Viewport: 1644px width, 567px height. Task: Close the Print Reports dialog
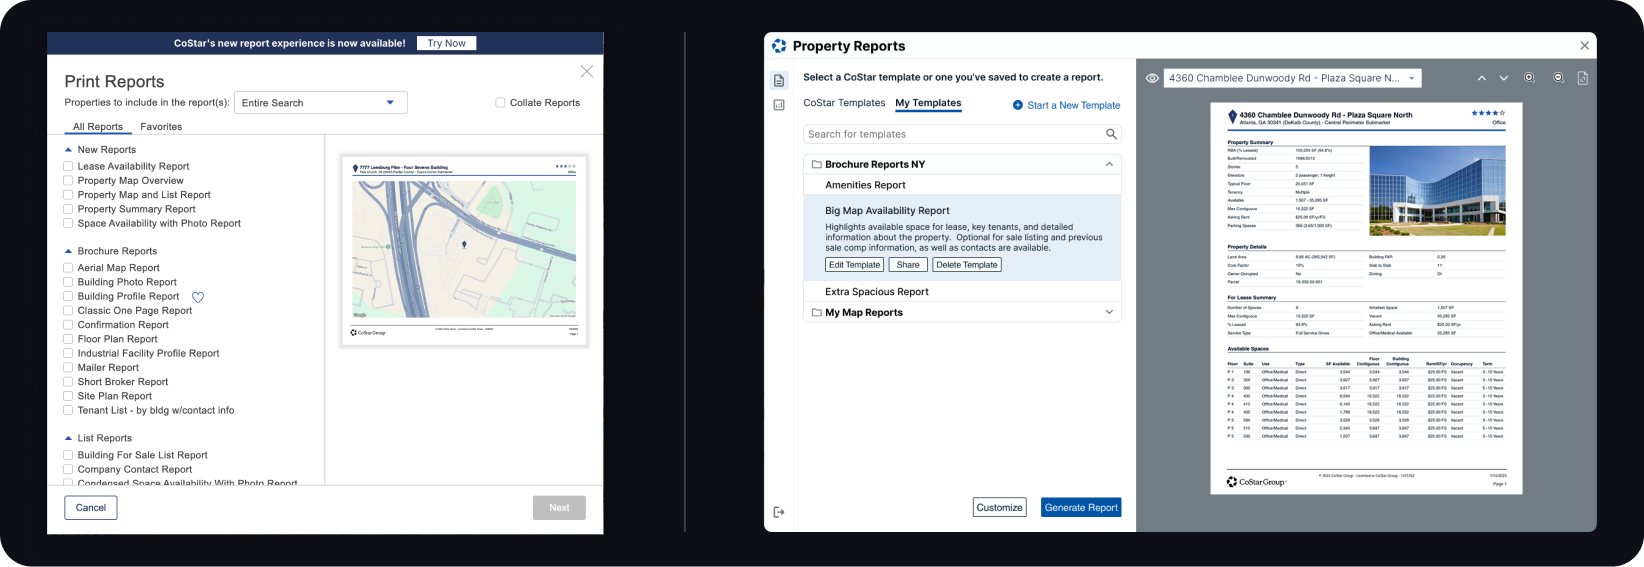(x=587, y=71)
